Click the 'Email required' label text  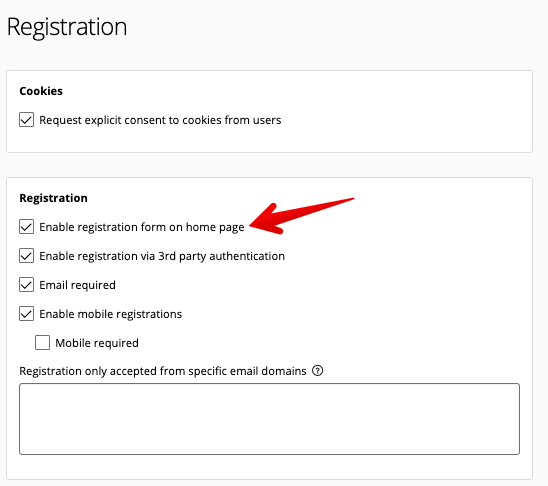point(77,285)
